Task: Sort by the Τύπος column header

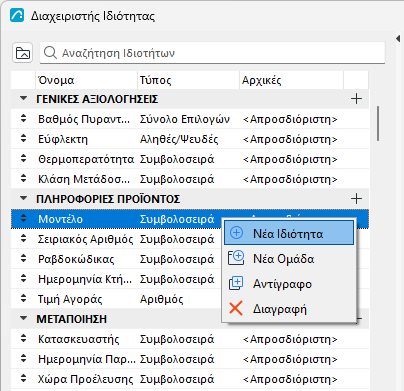Action: click(x=188, y=80)
